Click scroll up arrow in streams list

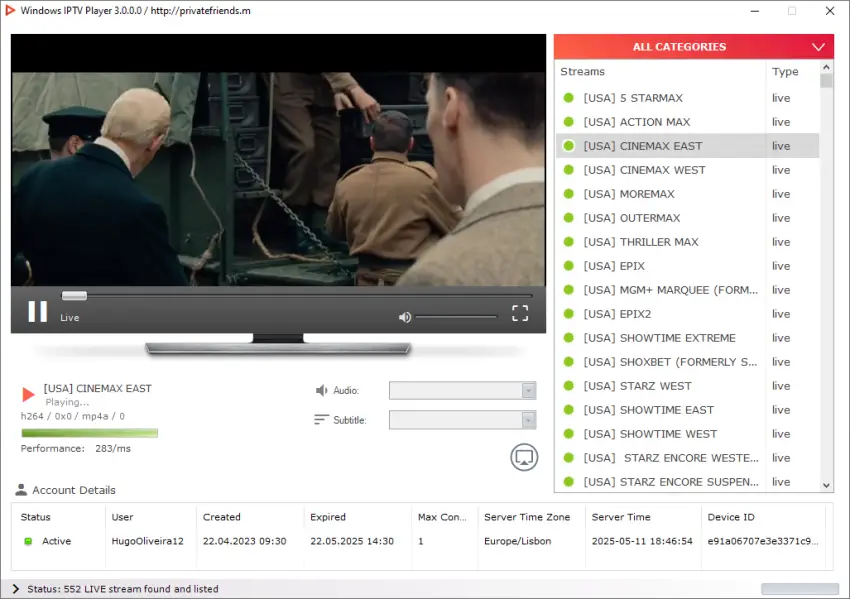[826, 67]
